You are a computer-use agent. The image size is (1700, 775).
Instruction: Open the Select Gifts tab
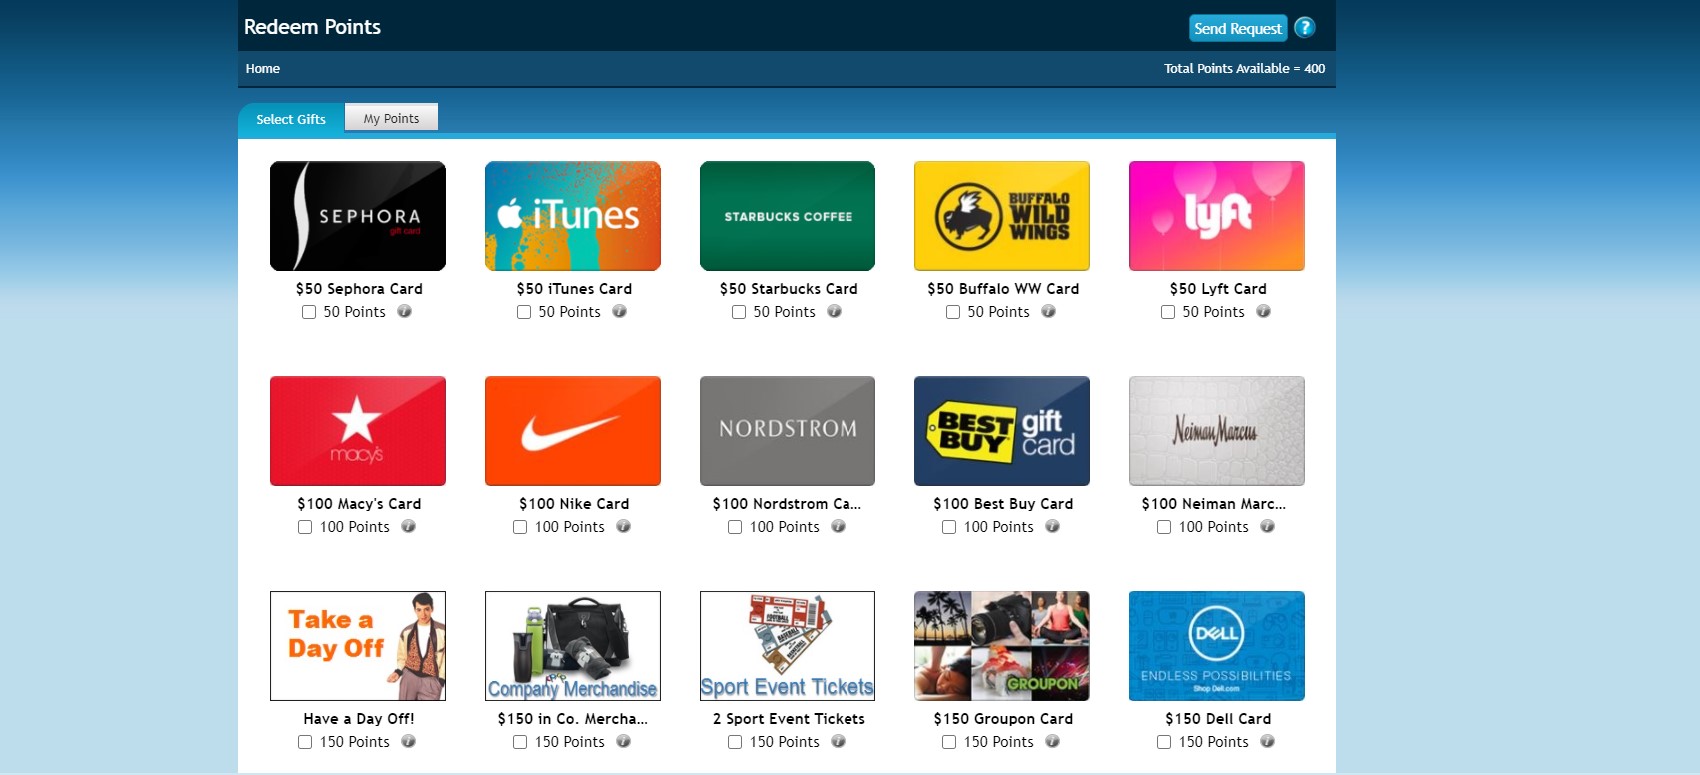pos(291,119)
